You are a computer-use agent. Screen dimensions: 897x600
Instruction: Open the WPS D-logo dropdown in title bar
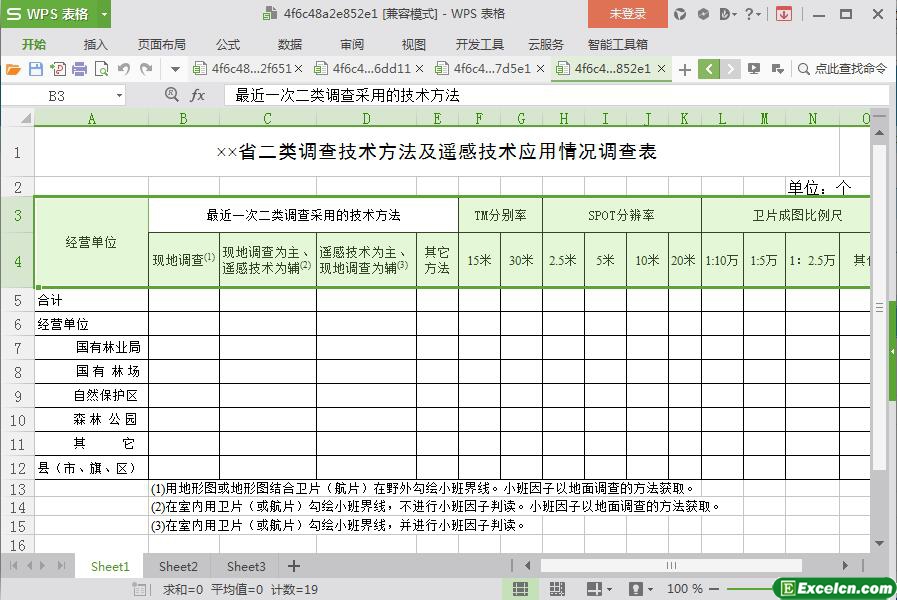coord(728,14)
